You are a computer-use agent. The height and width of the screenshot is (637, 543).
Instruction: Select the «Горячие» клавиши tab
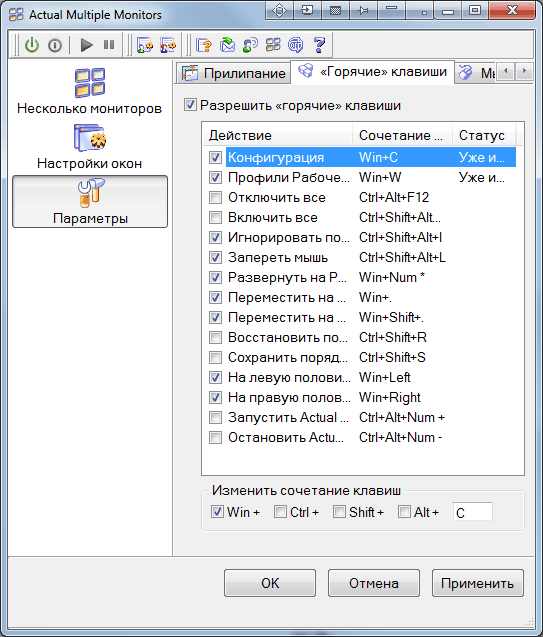coord(373,72)
